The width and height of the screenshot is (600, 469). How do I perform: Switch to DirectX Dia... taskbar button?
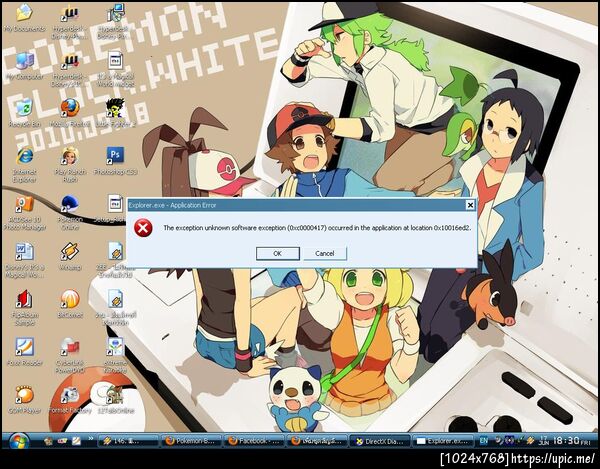(x=380, y=441)
